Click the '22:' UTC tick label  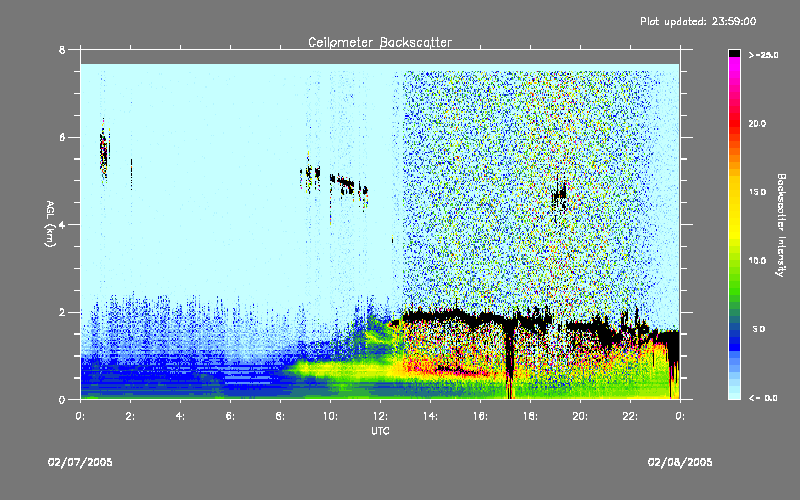click(630, 416)
